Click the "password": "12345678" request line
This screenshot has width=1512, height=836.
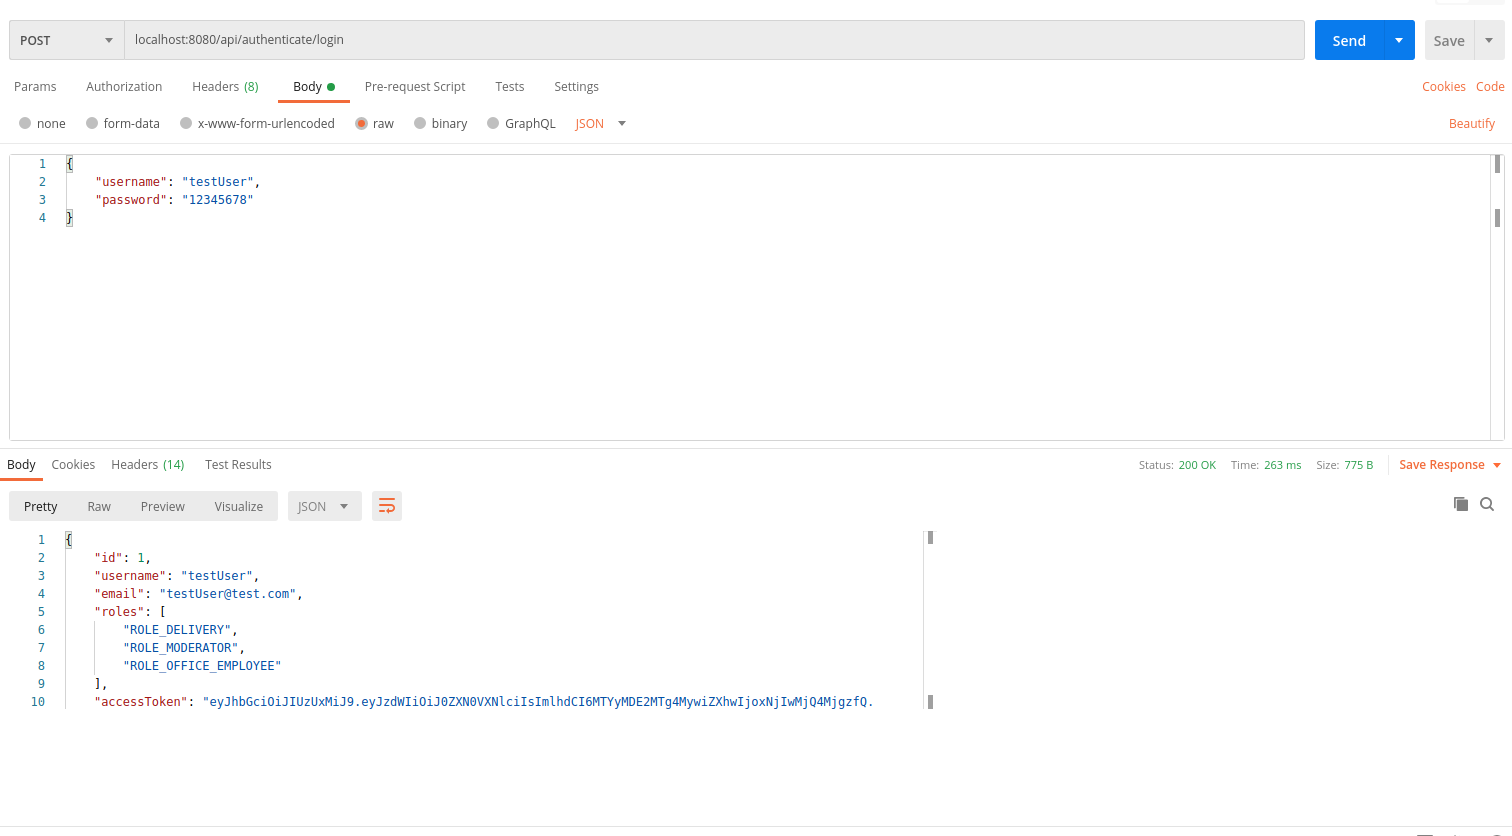point(174,200)
